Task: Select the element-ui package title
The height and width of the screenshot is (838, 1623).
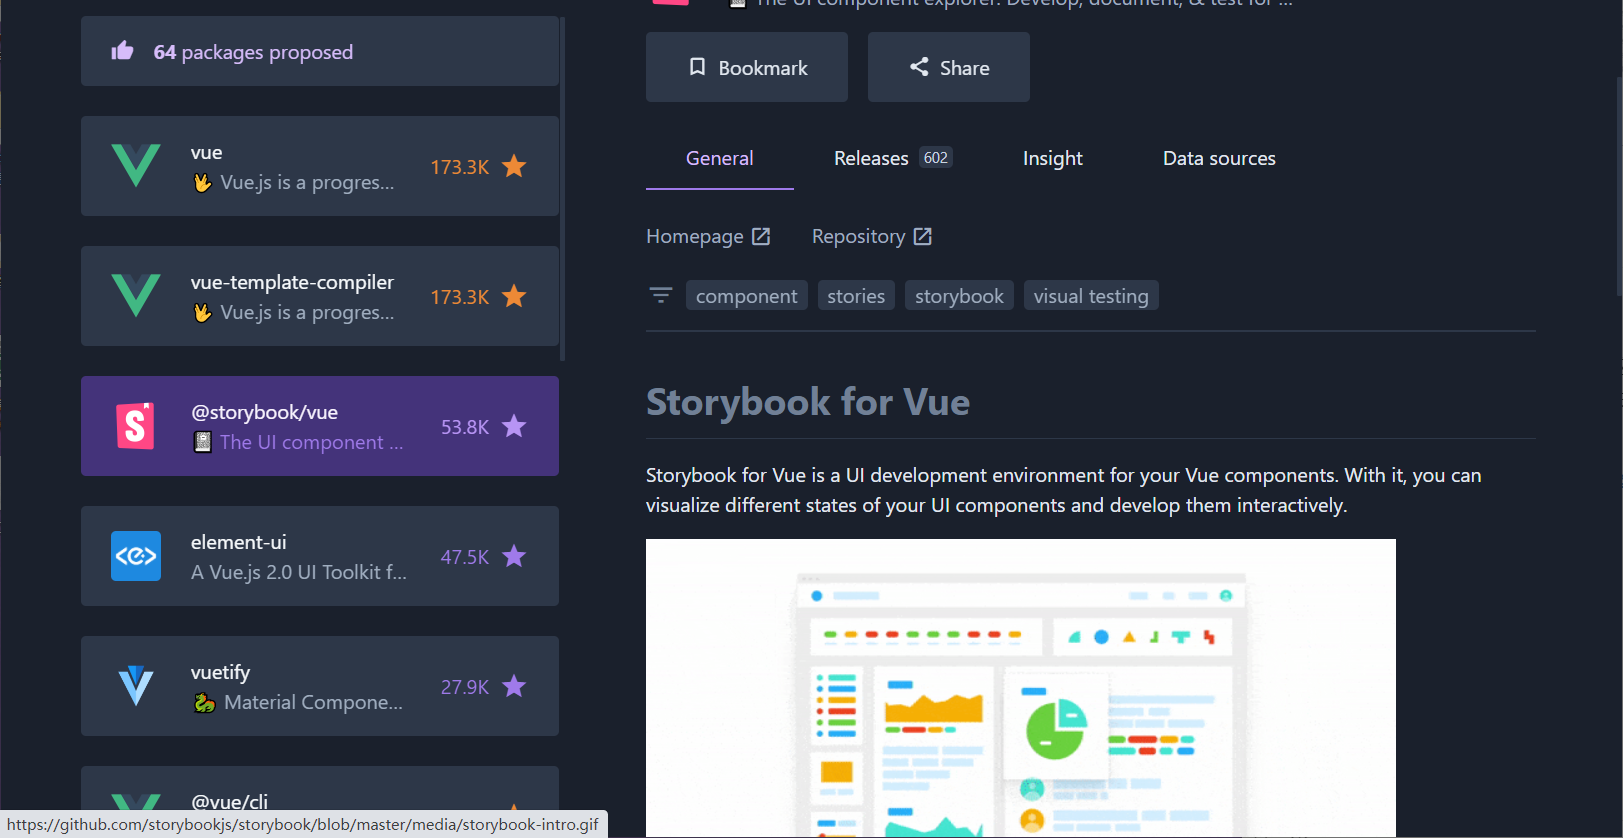Action: pos(238,542)
